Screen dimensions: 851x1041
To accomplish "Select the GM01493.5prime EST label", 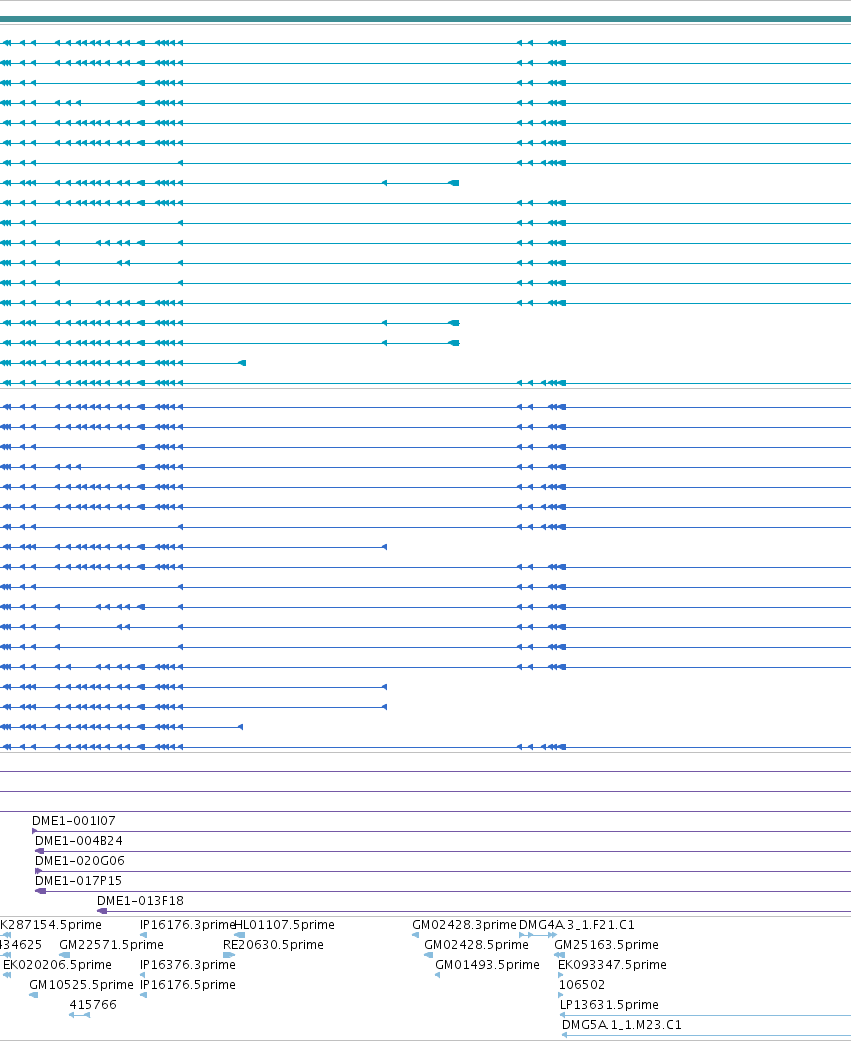I will 487,964.
